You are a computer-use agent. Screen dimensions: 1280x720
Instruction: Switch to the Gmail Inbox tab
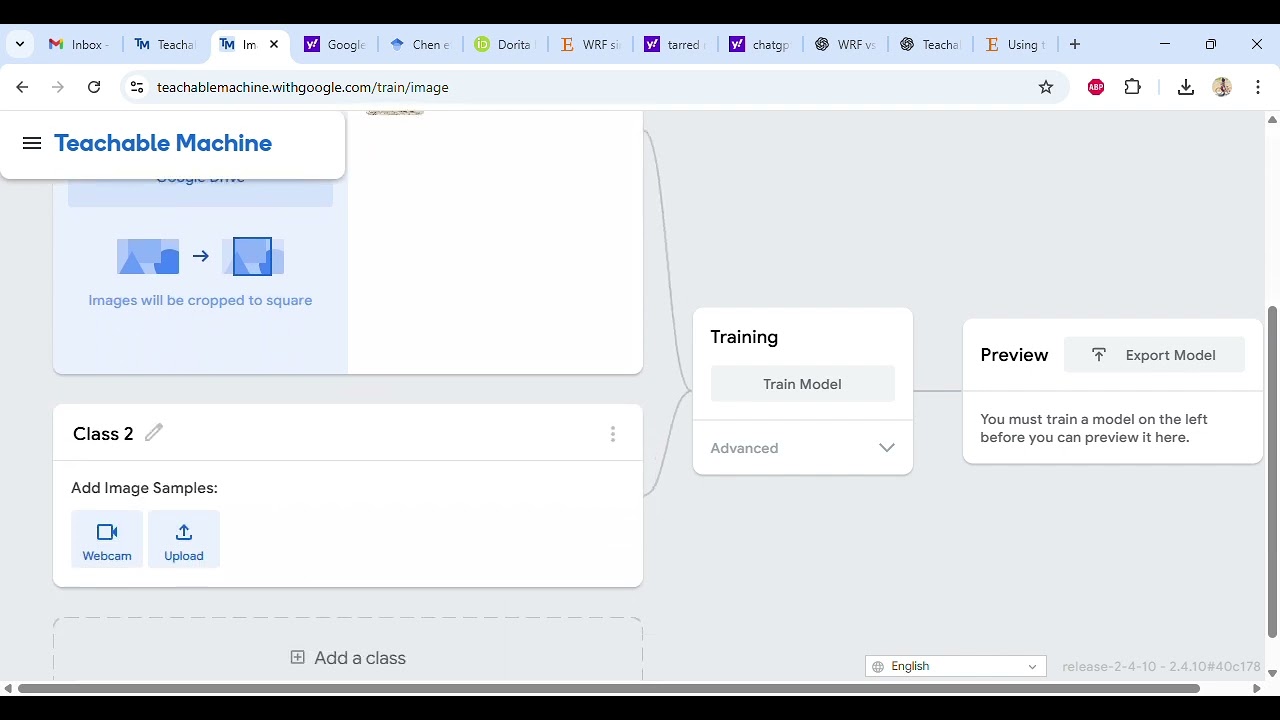80,44
